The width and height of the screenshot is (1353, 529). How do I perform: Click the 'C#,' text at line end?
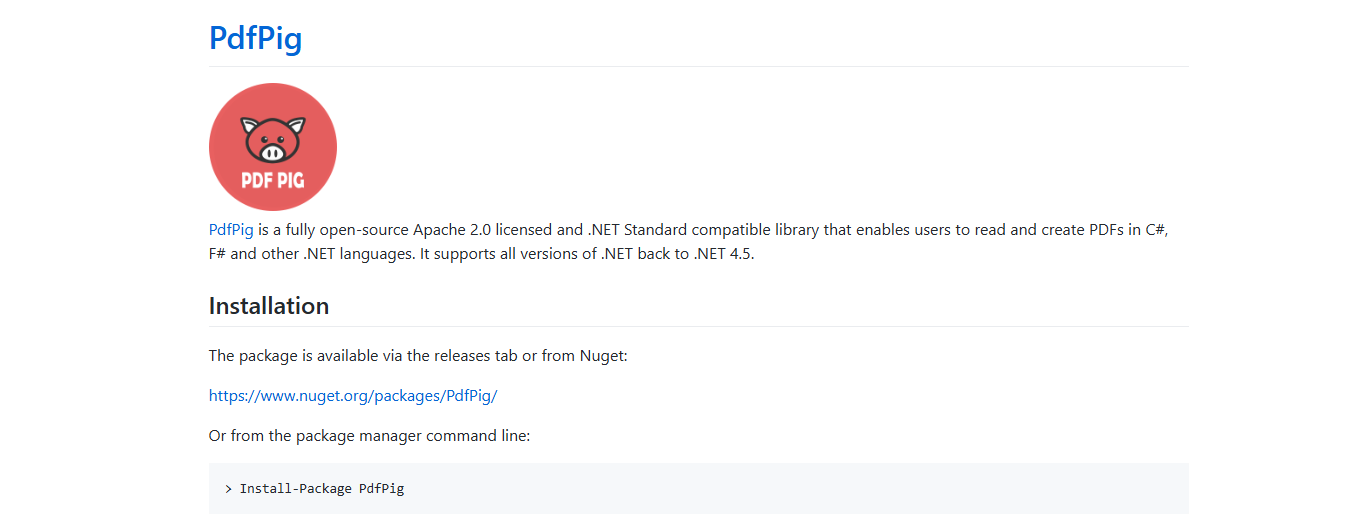tap(1157, 230)
